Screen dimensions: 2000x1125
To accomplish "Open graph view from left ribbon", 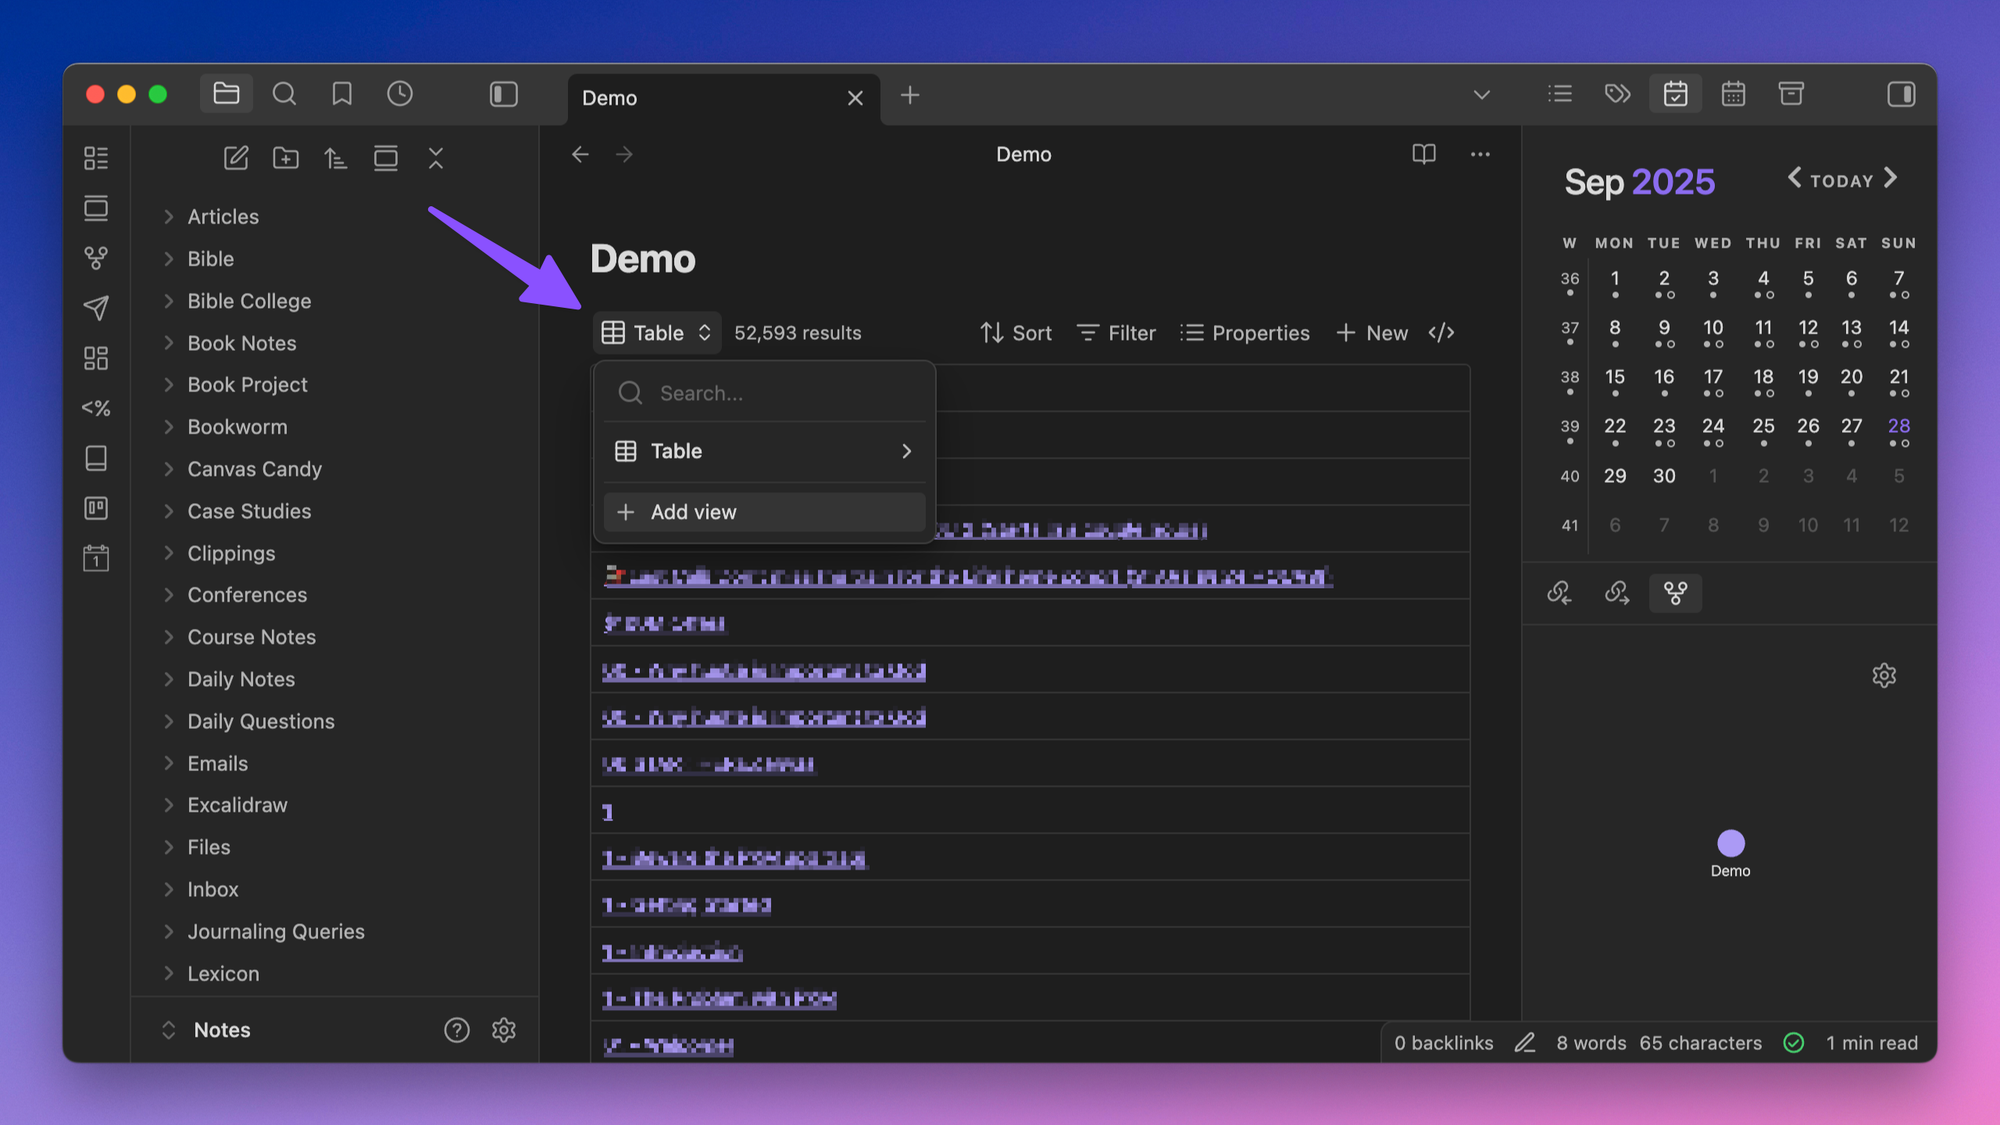I will [x=96, y=258].
